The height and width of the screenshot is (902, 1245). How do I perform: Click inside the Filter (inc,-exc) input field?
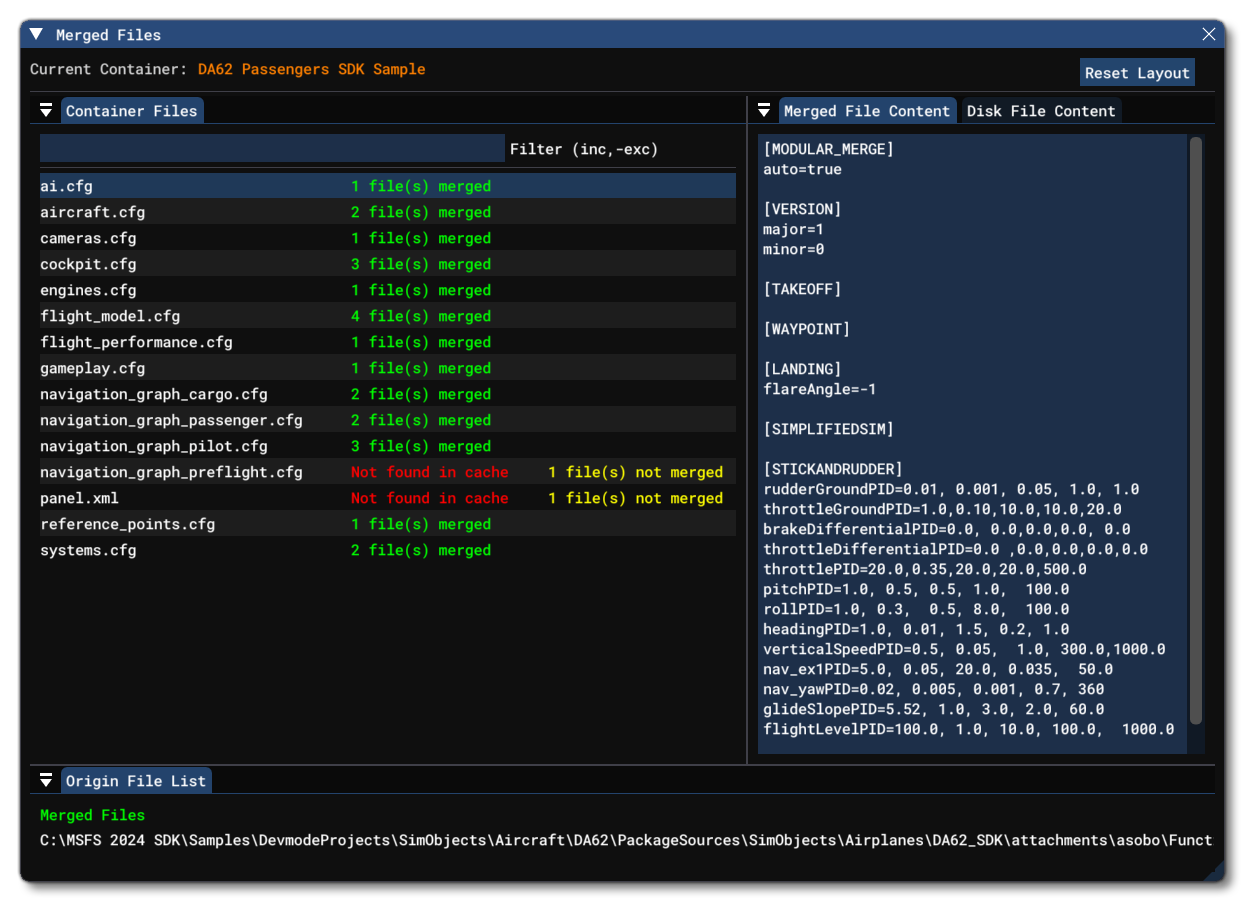tap(270, 148)
